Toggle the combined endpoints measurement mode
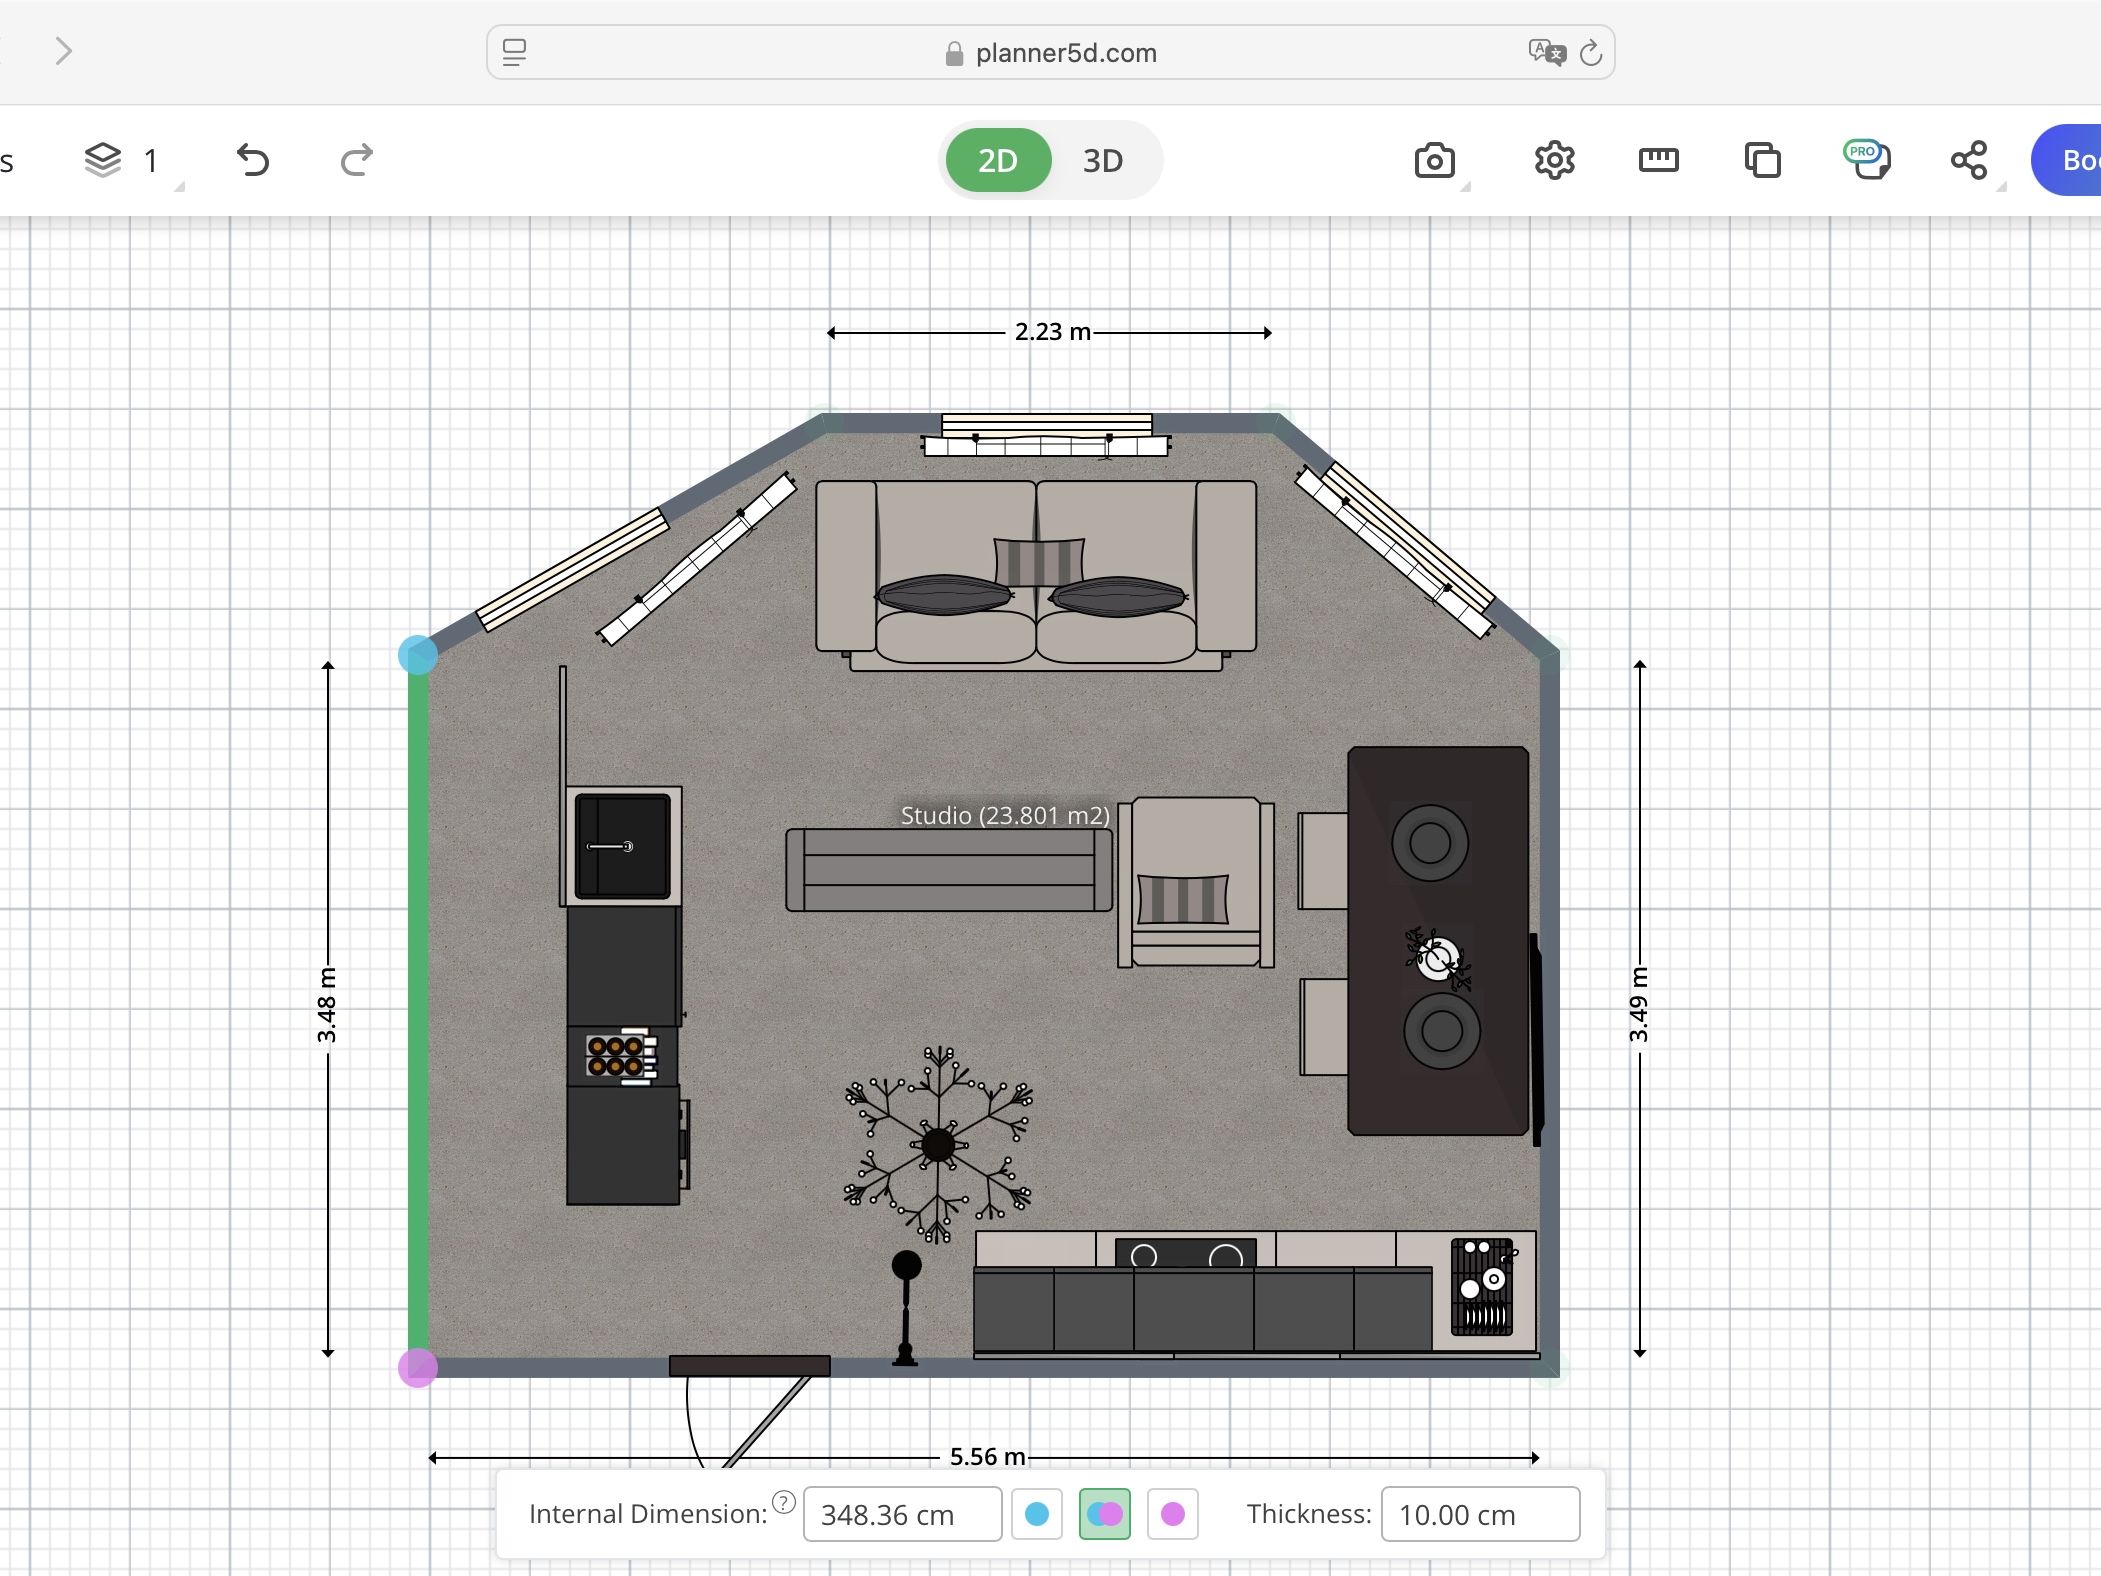The height and width of the screenshot is (1576, 2101). coord(1104,1514)
